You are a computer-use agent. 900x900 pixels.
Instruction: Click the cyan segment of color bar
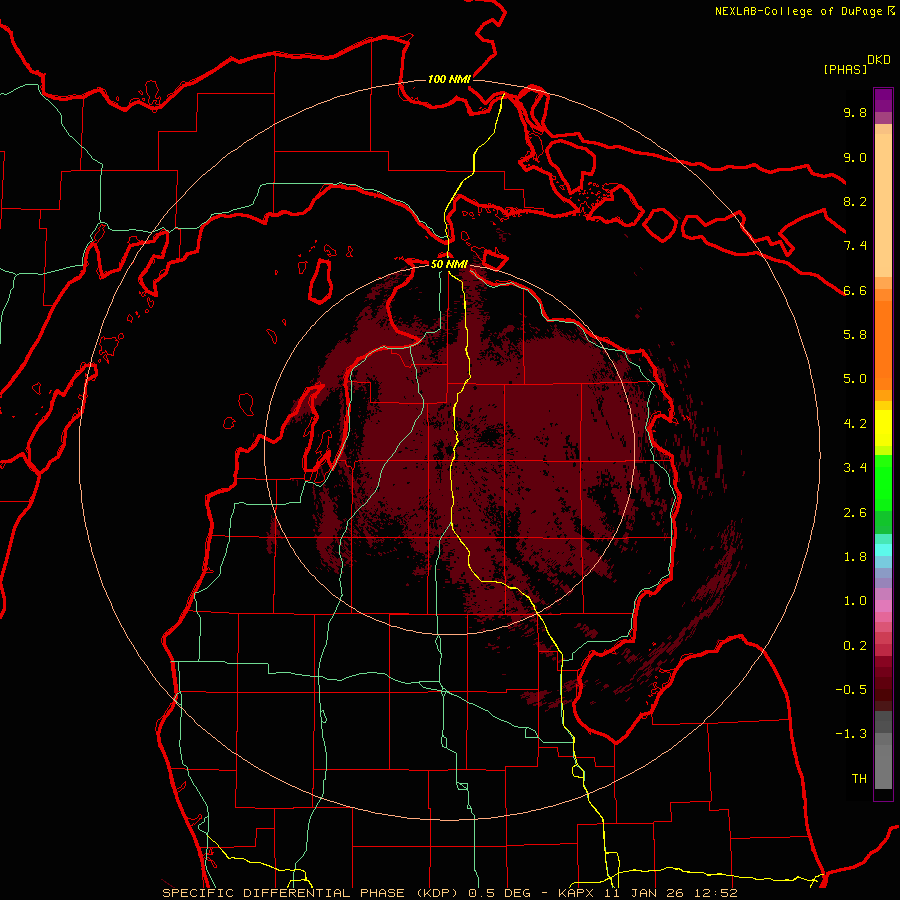(x=883, y=550)
